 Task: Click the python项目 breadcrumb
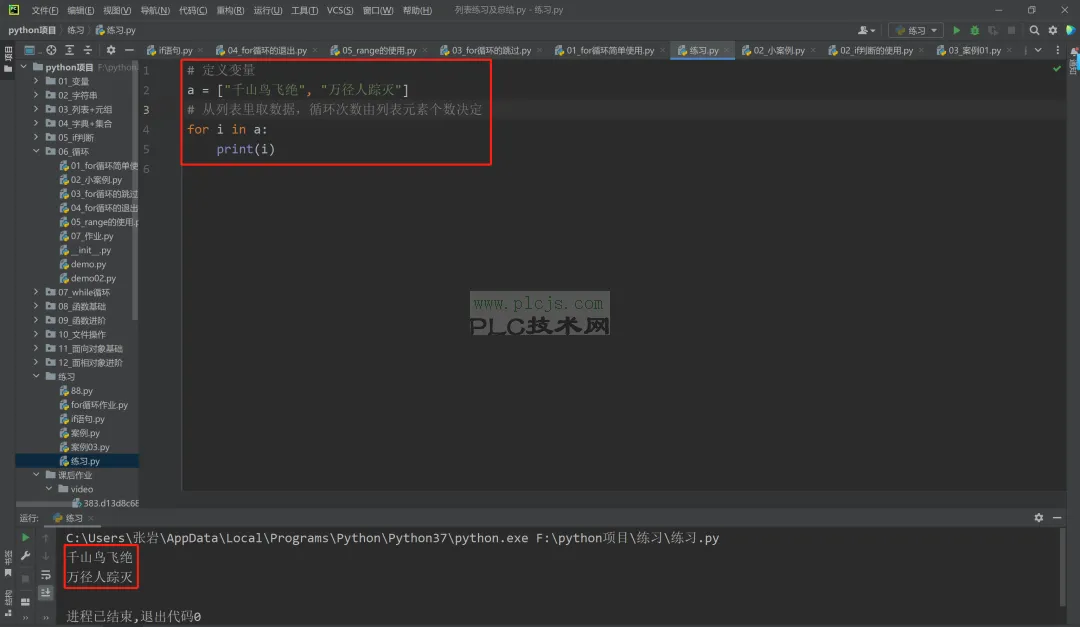(x=32, y=30)
